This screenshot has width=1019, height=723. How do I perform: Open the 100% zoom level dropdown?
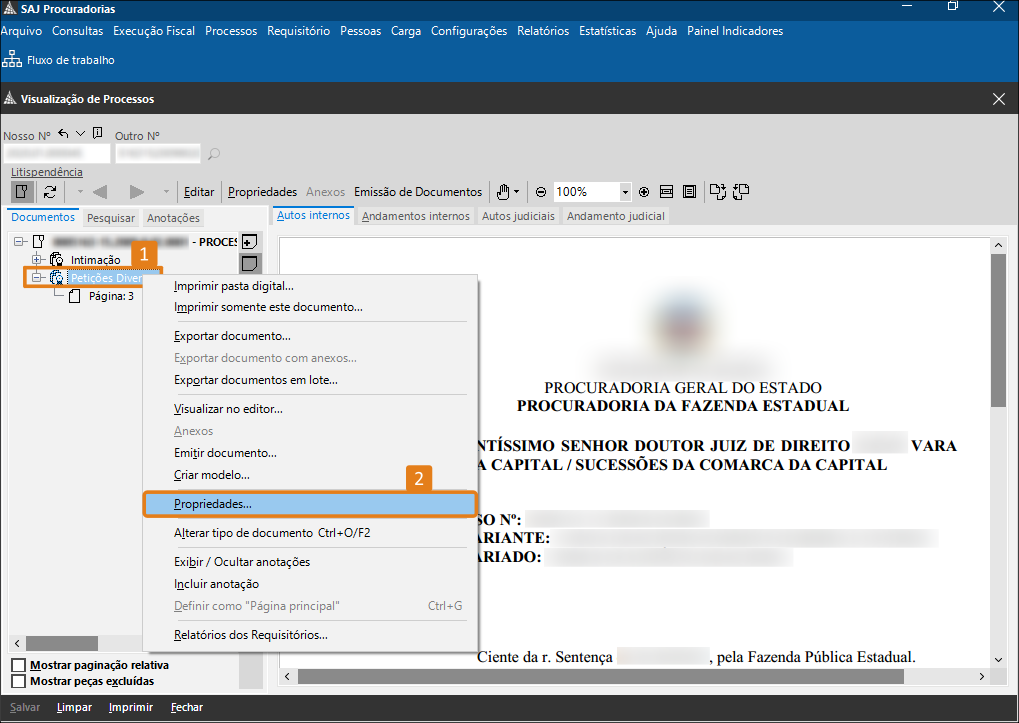pos(626,192)
